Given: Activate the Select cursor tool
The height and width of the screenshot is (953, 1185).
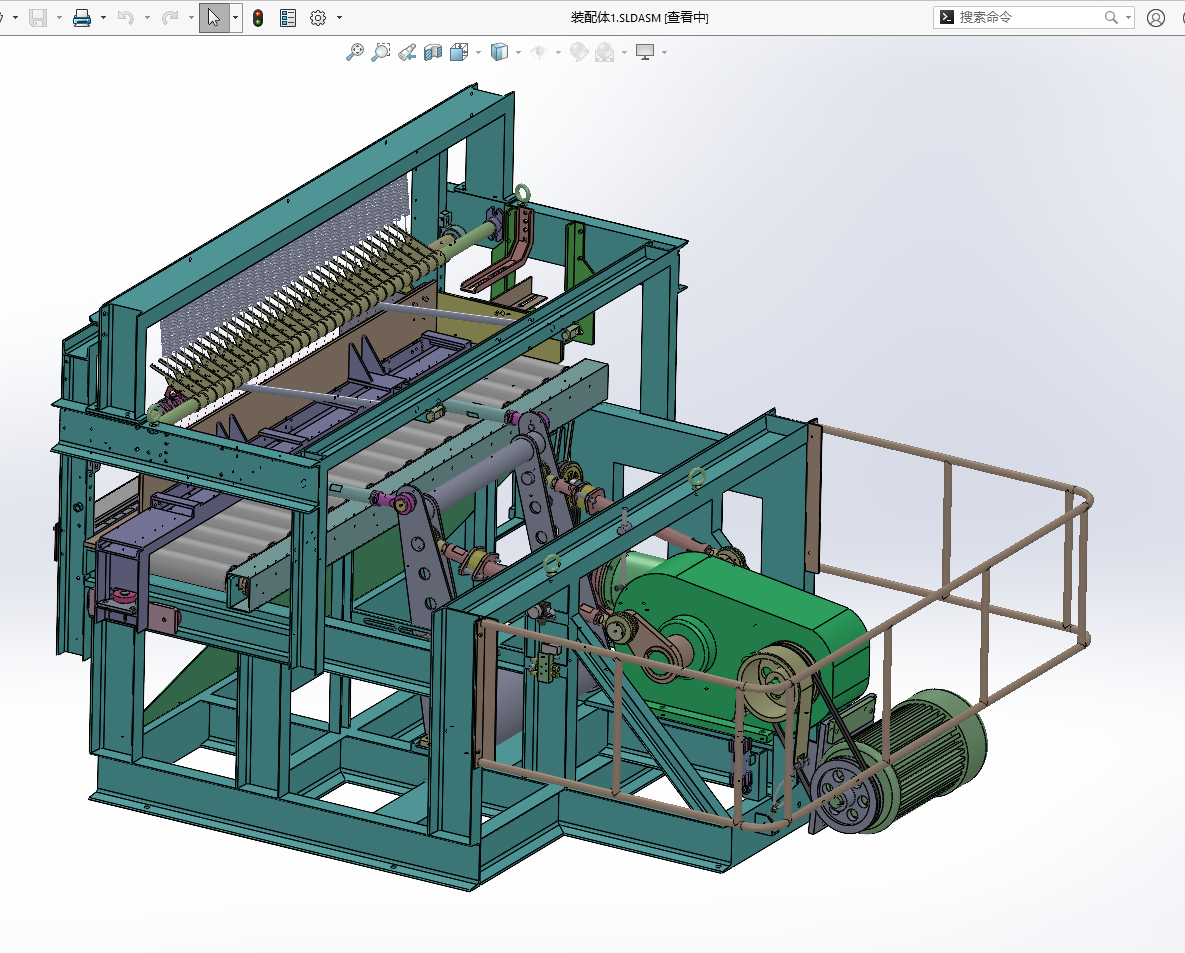Looking at the screenshot, I should [x=214, y=17].
